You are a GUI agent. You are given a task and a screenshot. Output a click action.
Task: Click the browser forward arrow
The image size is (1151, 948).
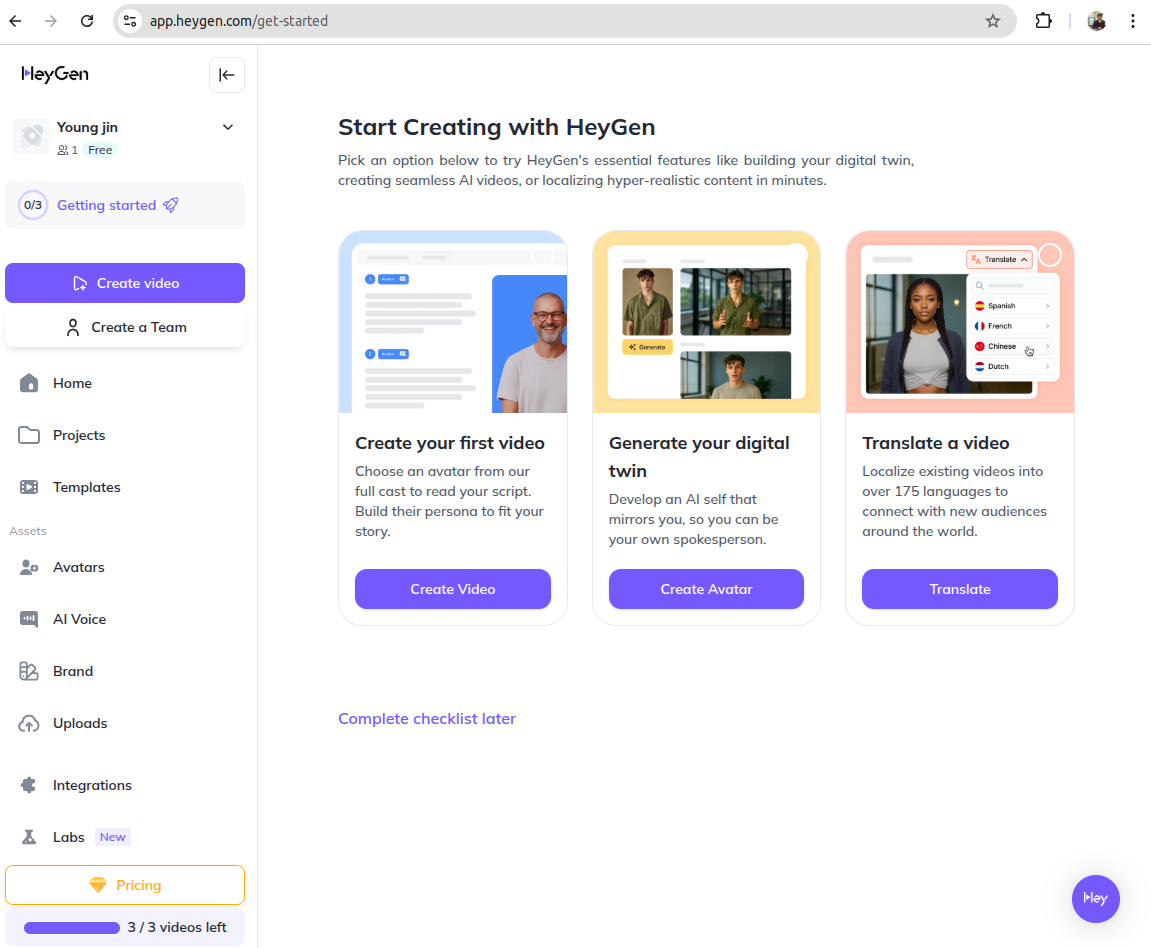pos(51,21)
